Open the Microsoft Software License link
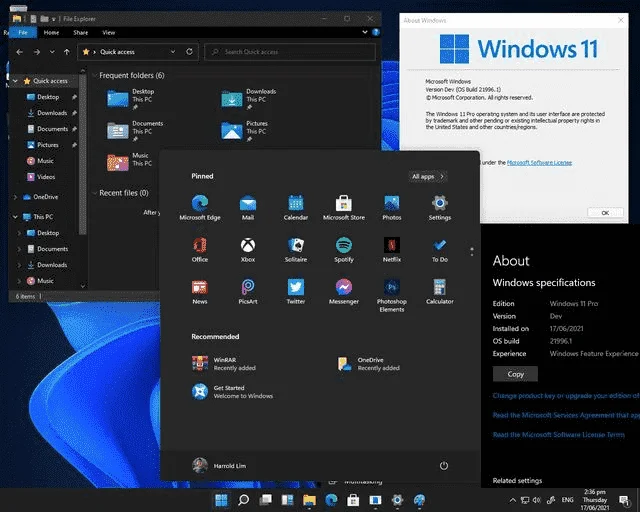640x512 pixels. point(539,163)
